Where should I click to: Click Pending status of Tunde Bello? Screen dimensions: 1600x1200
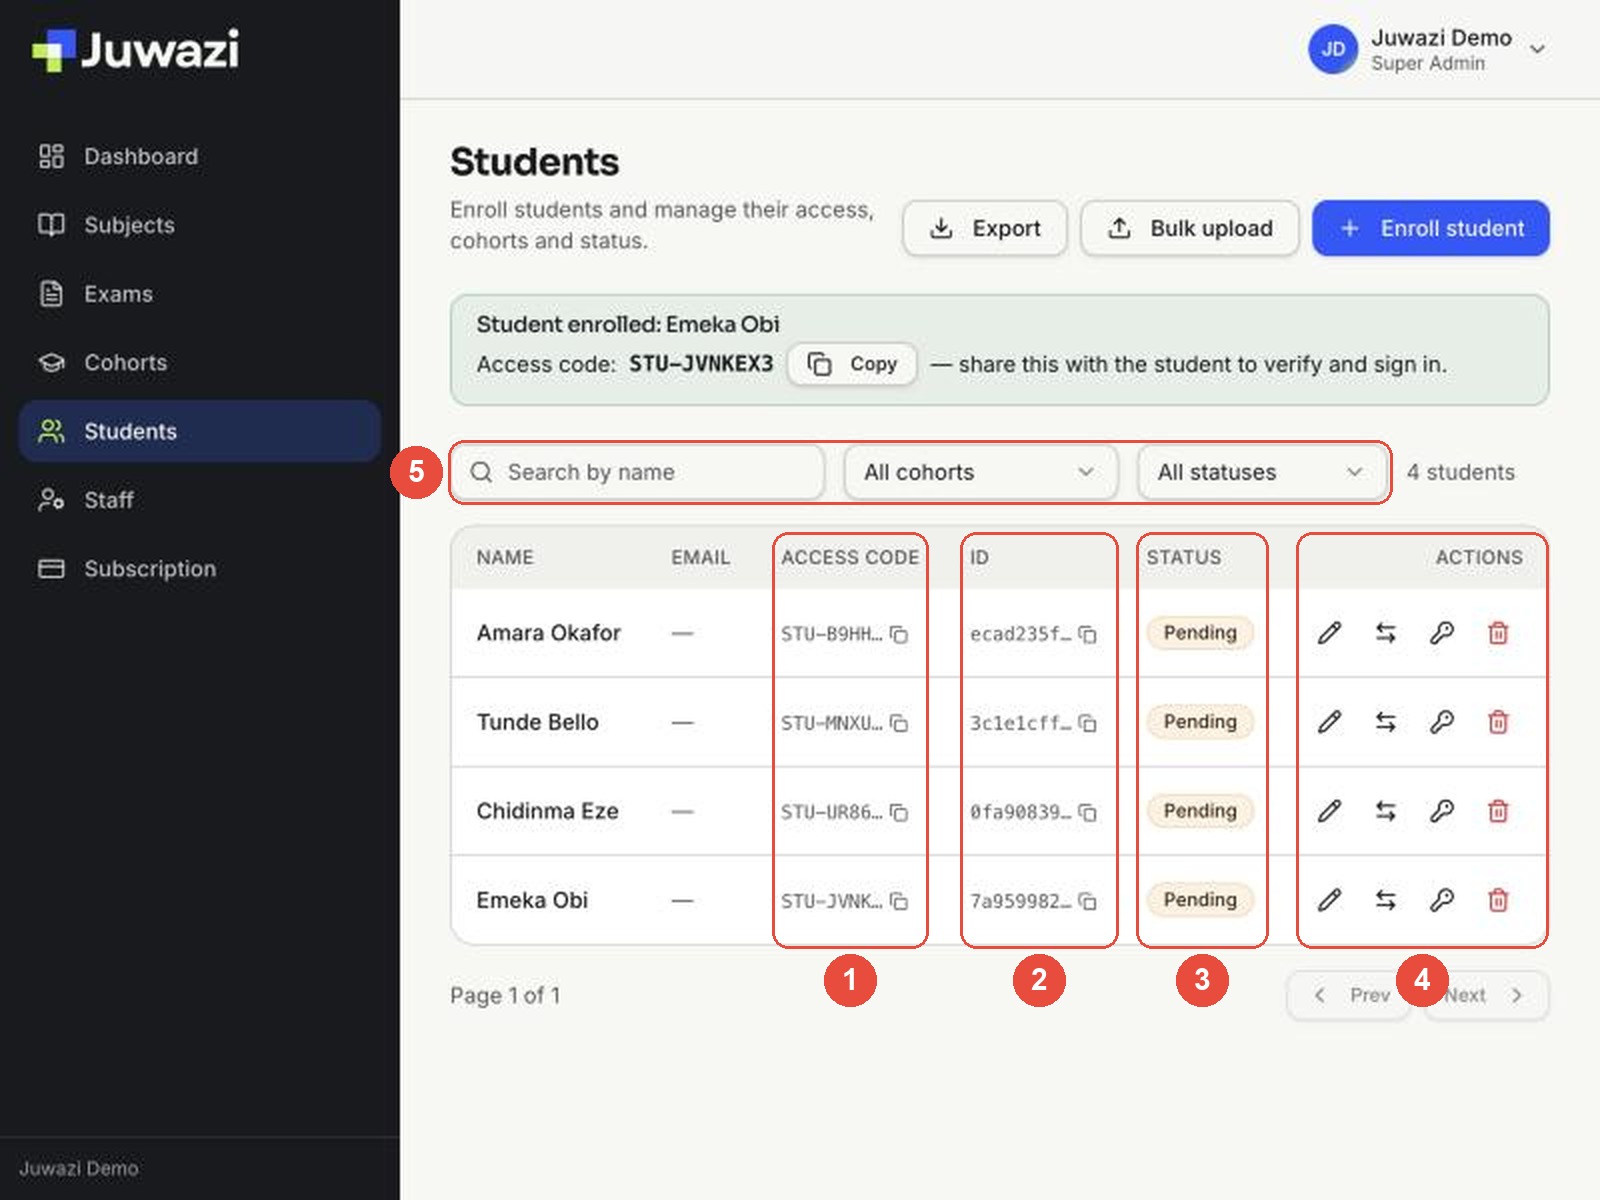pos(1200,722)
